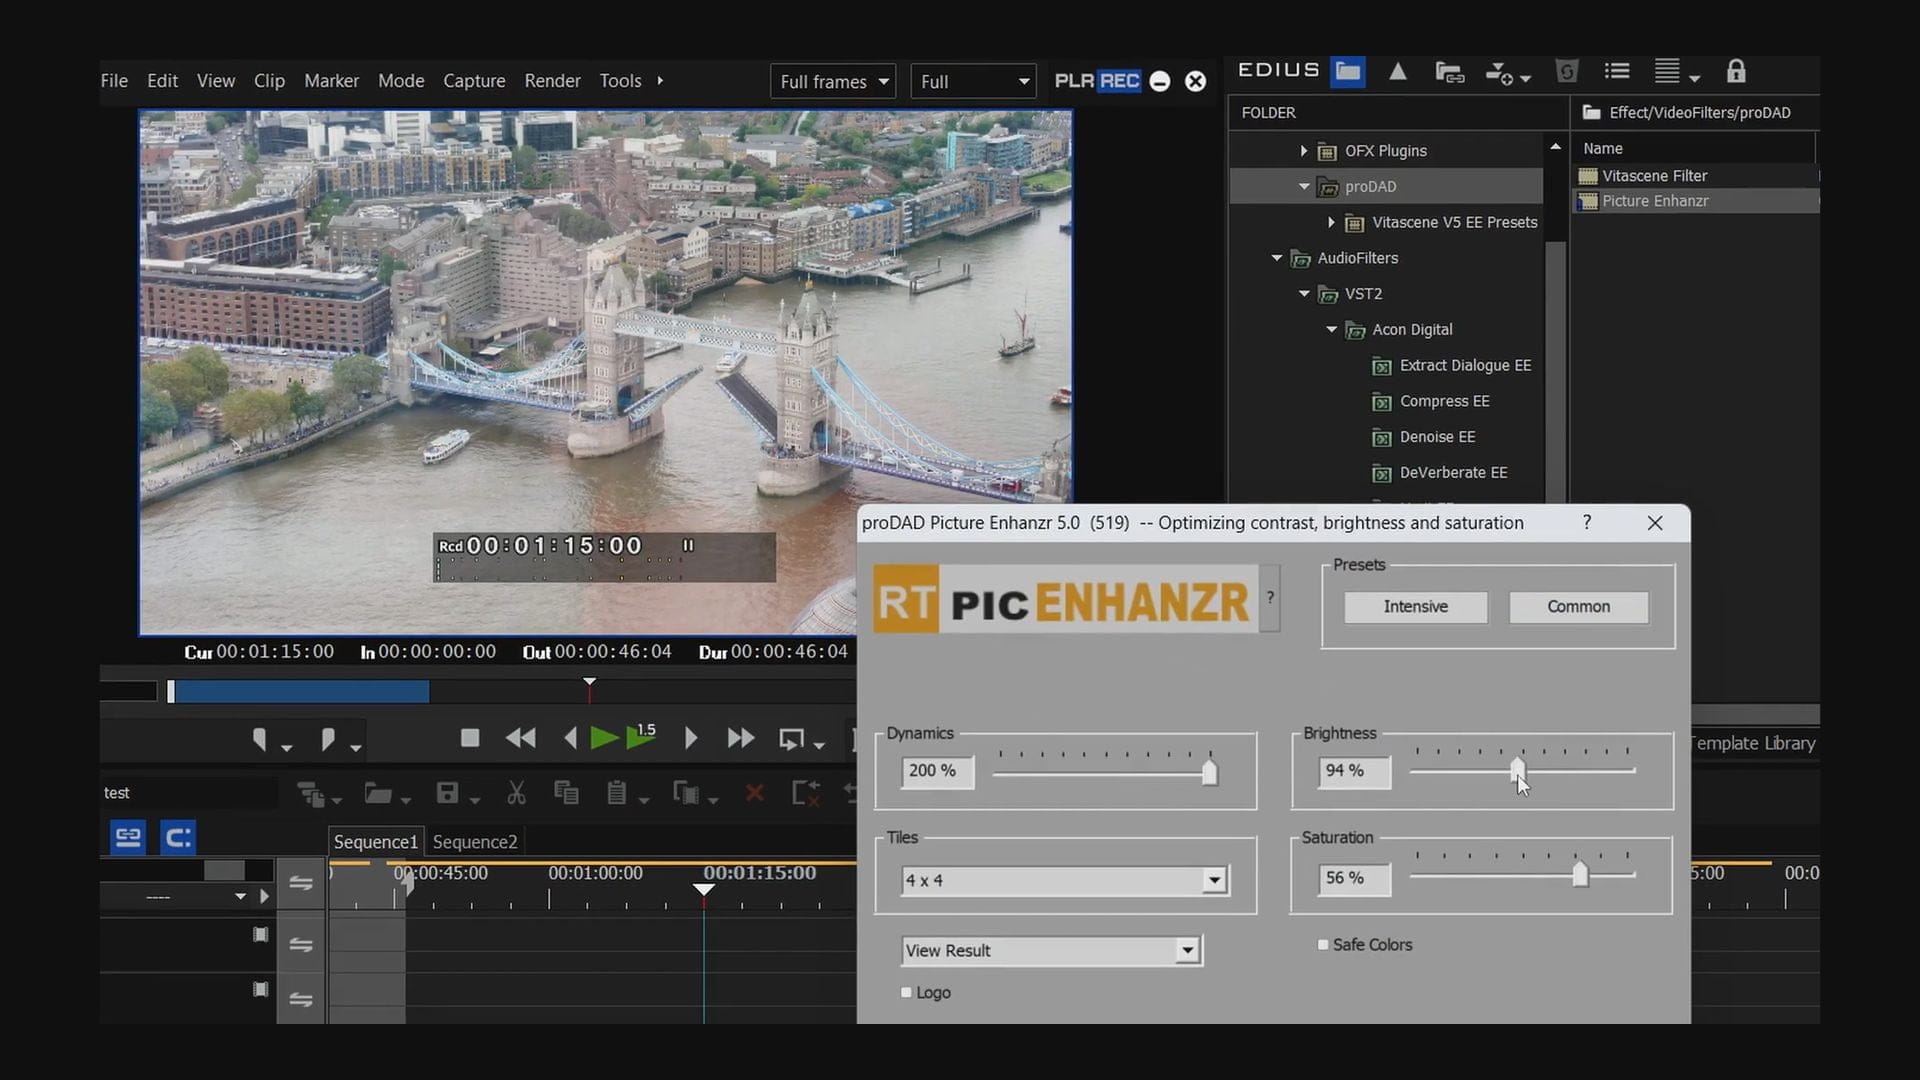Image resolution: width=1920 pixels, height=1080 pixels.
Task: Open the Tiles 4 x 4 dropdown
Action: [x=1213, y=880]
